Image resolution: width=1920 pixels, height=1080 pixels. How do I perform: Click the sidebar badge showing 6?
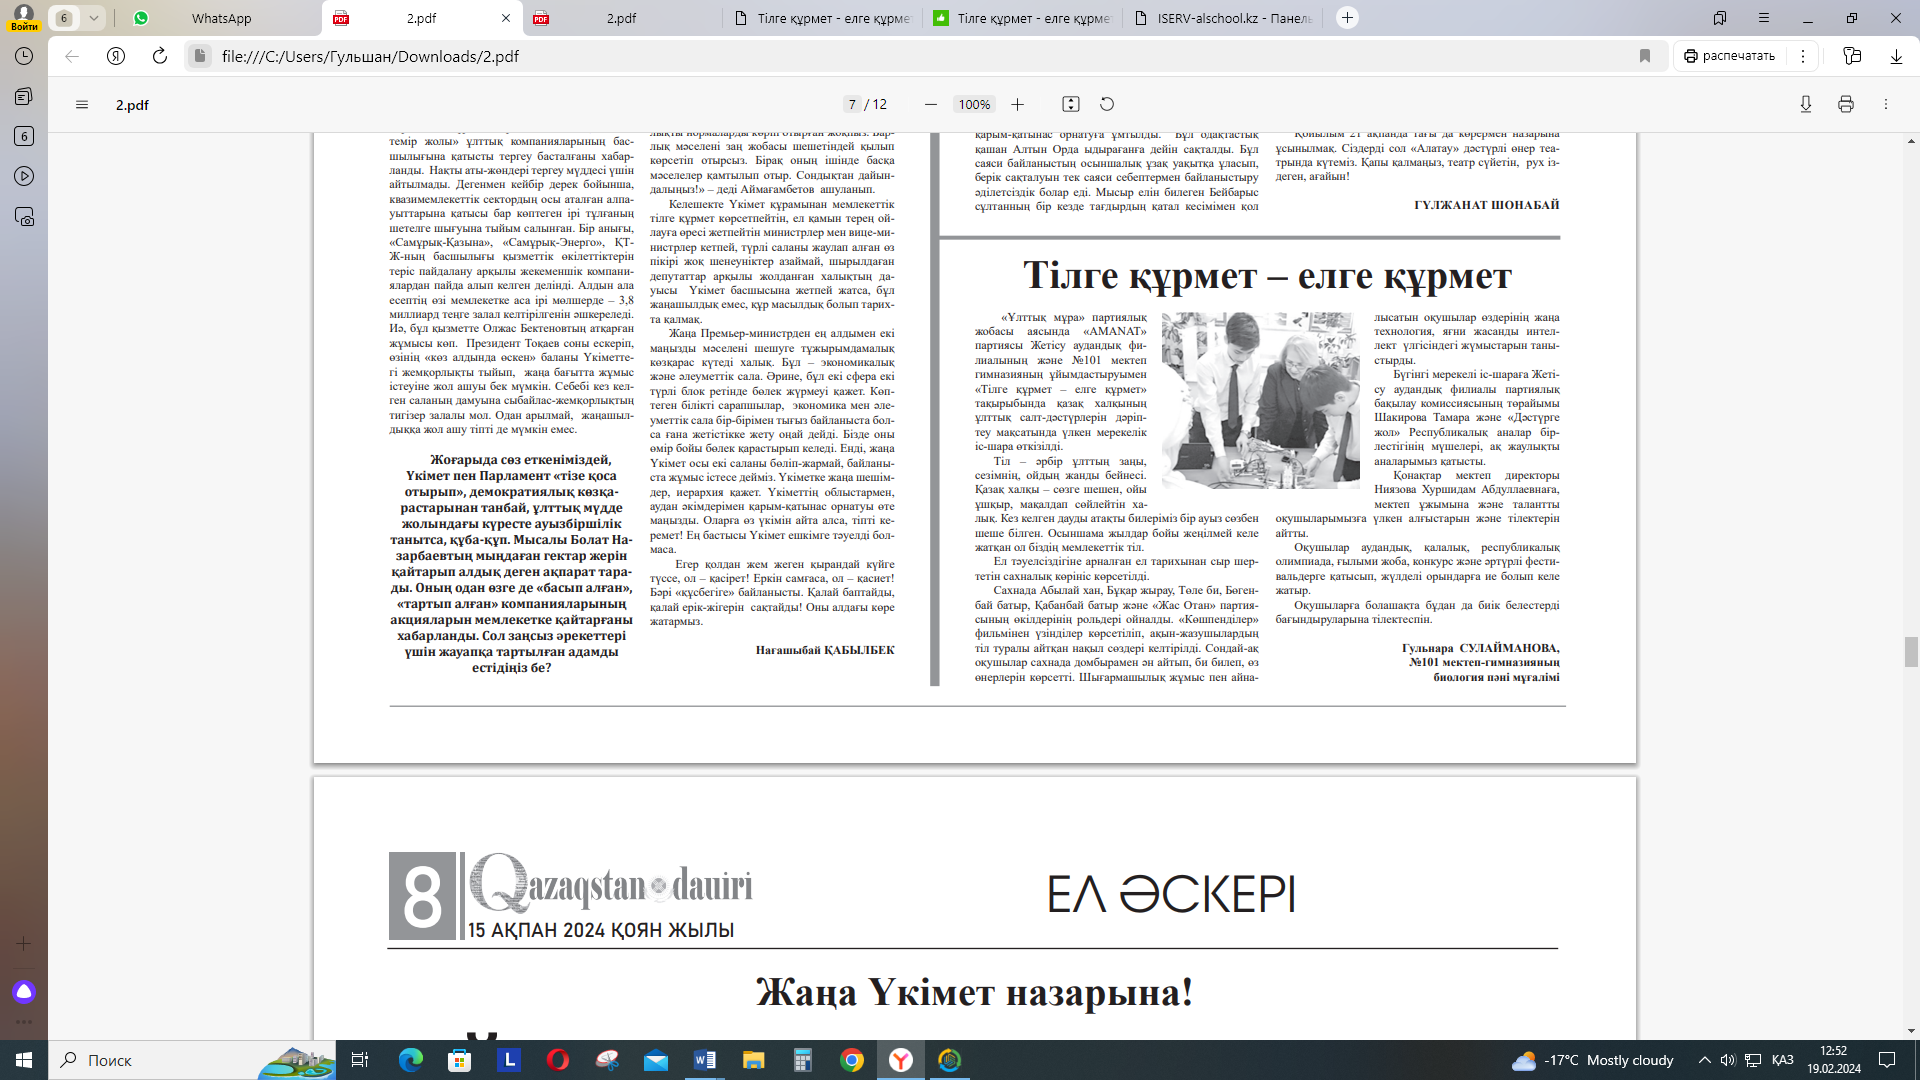click(24, 137)
